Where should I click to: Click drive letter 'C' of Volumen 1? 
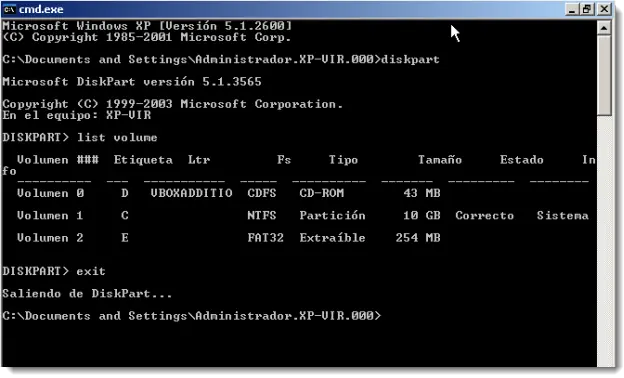click(x=125, y=216)
